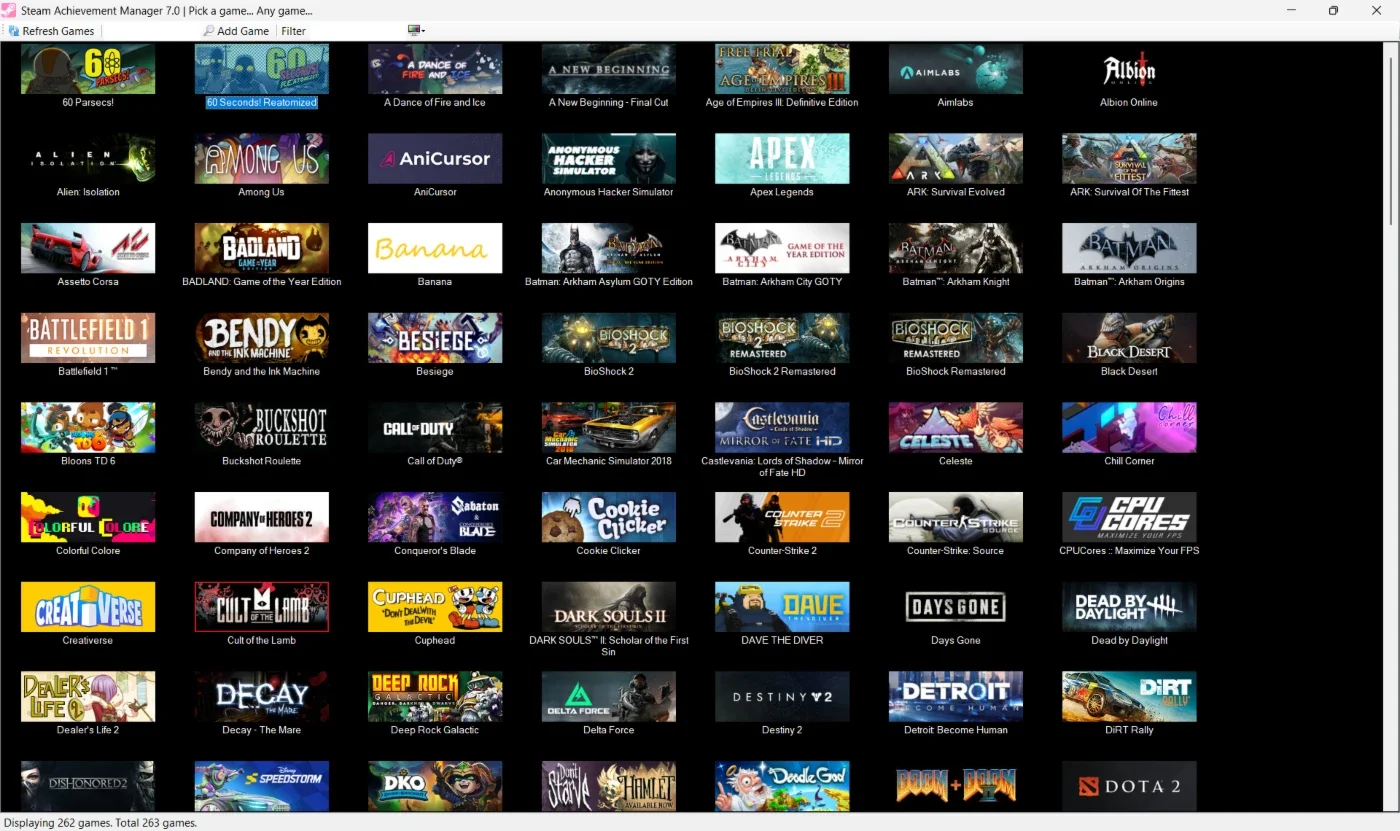This screenshot has height=831, width=1400.
Task: Open the game type filter dropdown icon
Action: point(416,31)
